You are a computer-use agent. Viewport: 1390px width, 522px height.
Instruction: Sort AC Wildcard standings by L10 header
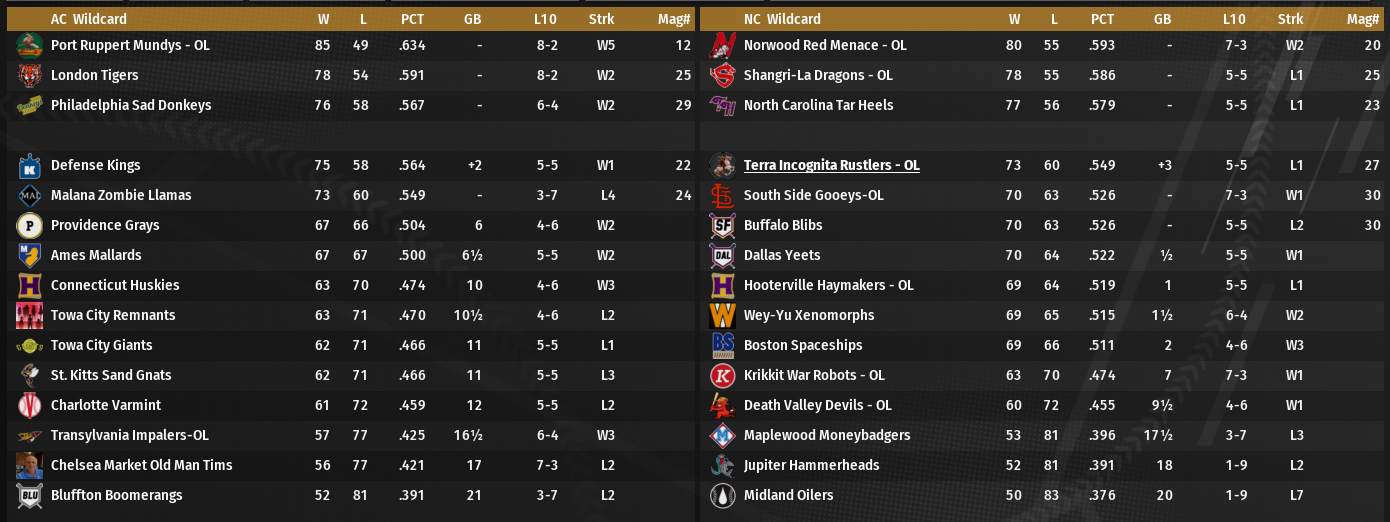546,19
